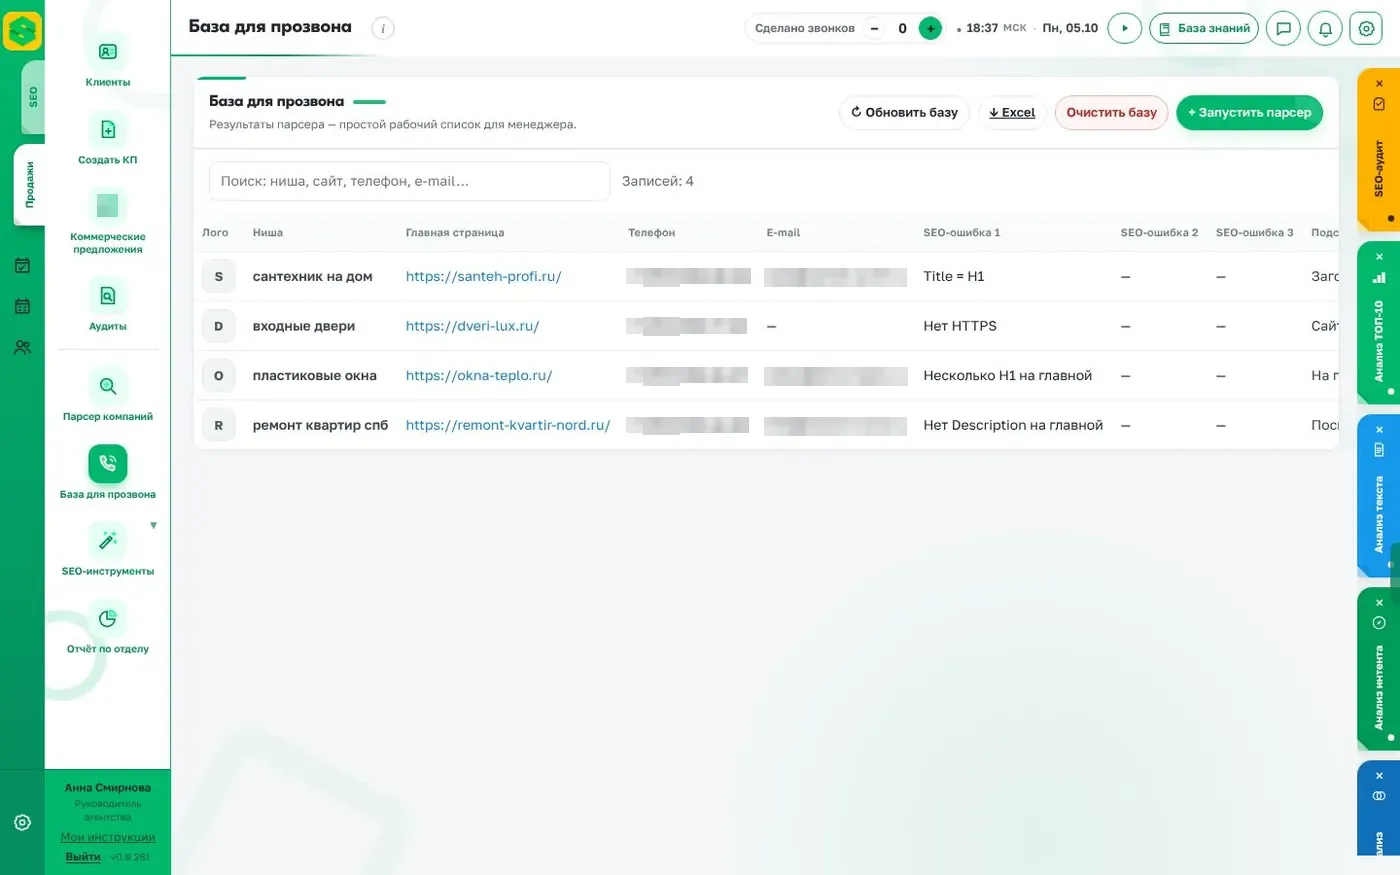Image resolution: width=1400 pixels, height=875 pixels.
Task: Close the Анализ ТОП-10 side tab
Action: click(1379, 257)
